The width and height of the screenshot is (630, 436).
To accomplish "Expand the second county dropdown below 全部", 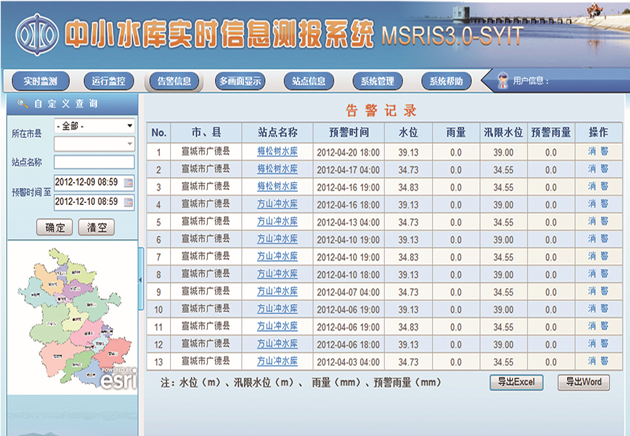I will click(x=94, y=144).
